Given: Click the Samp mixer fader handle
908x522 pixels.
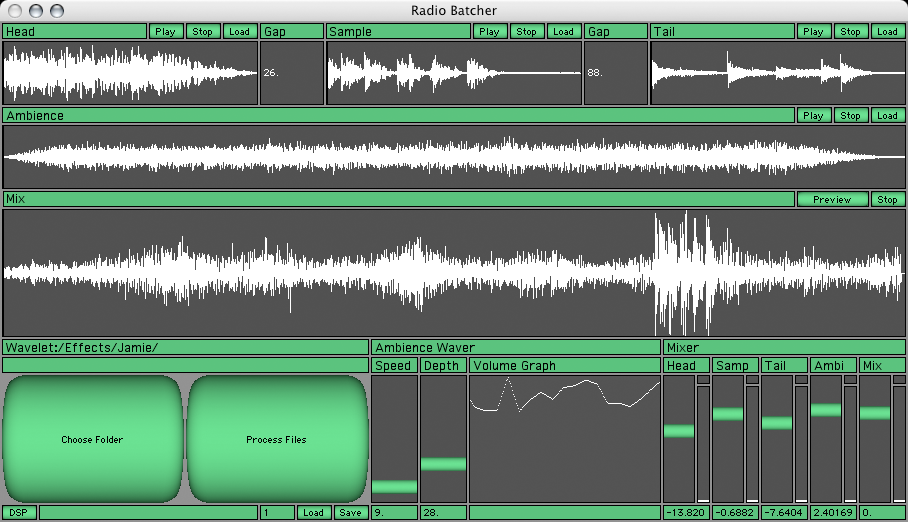Looking at the screenshot, I should [x=728, y=414].
